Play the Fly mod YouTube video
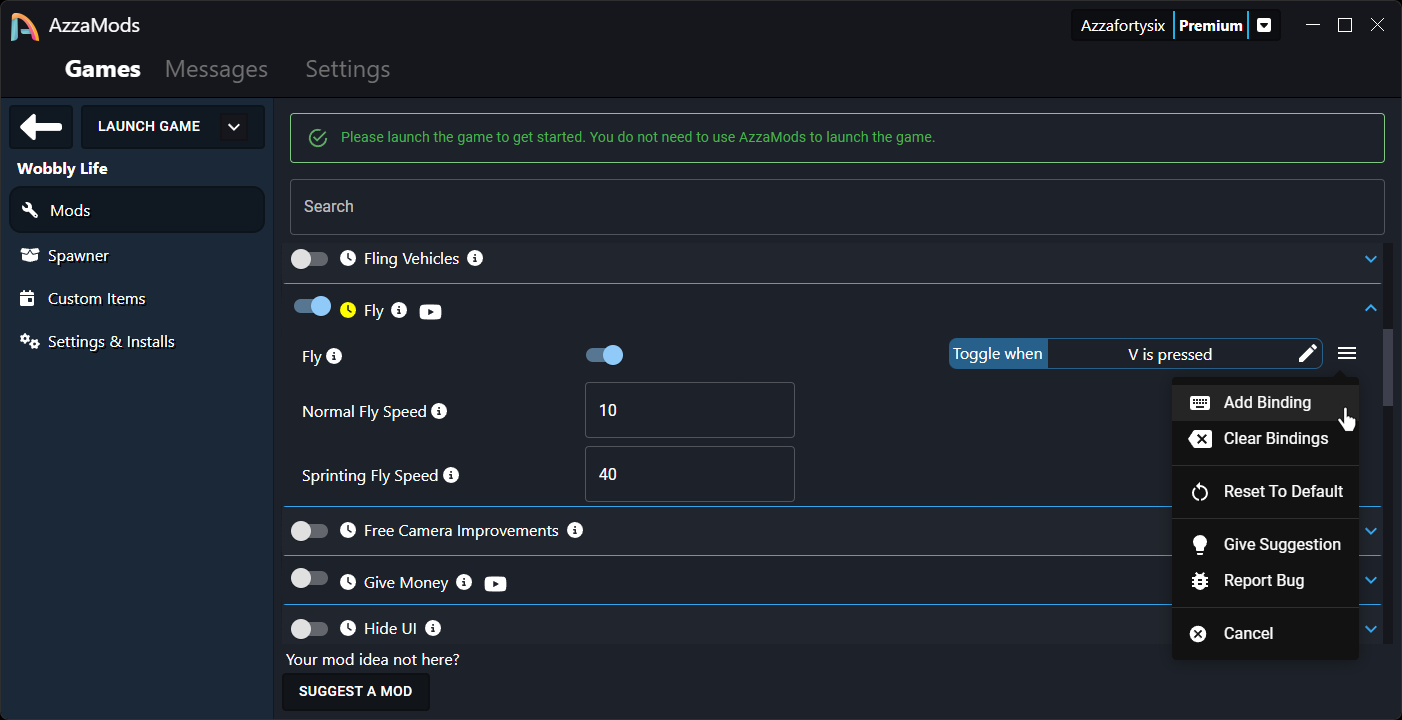This screenshot has height=720, width=1402. [x=430, y=312]
